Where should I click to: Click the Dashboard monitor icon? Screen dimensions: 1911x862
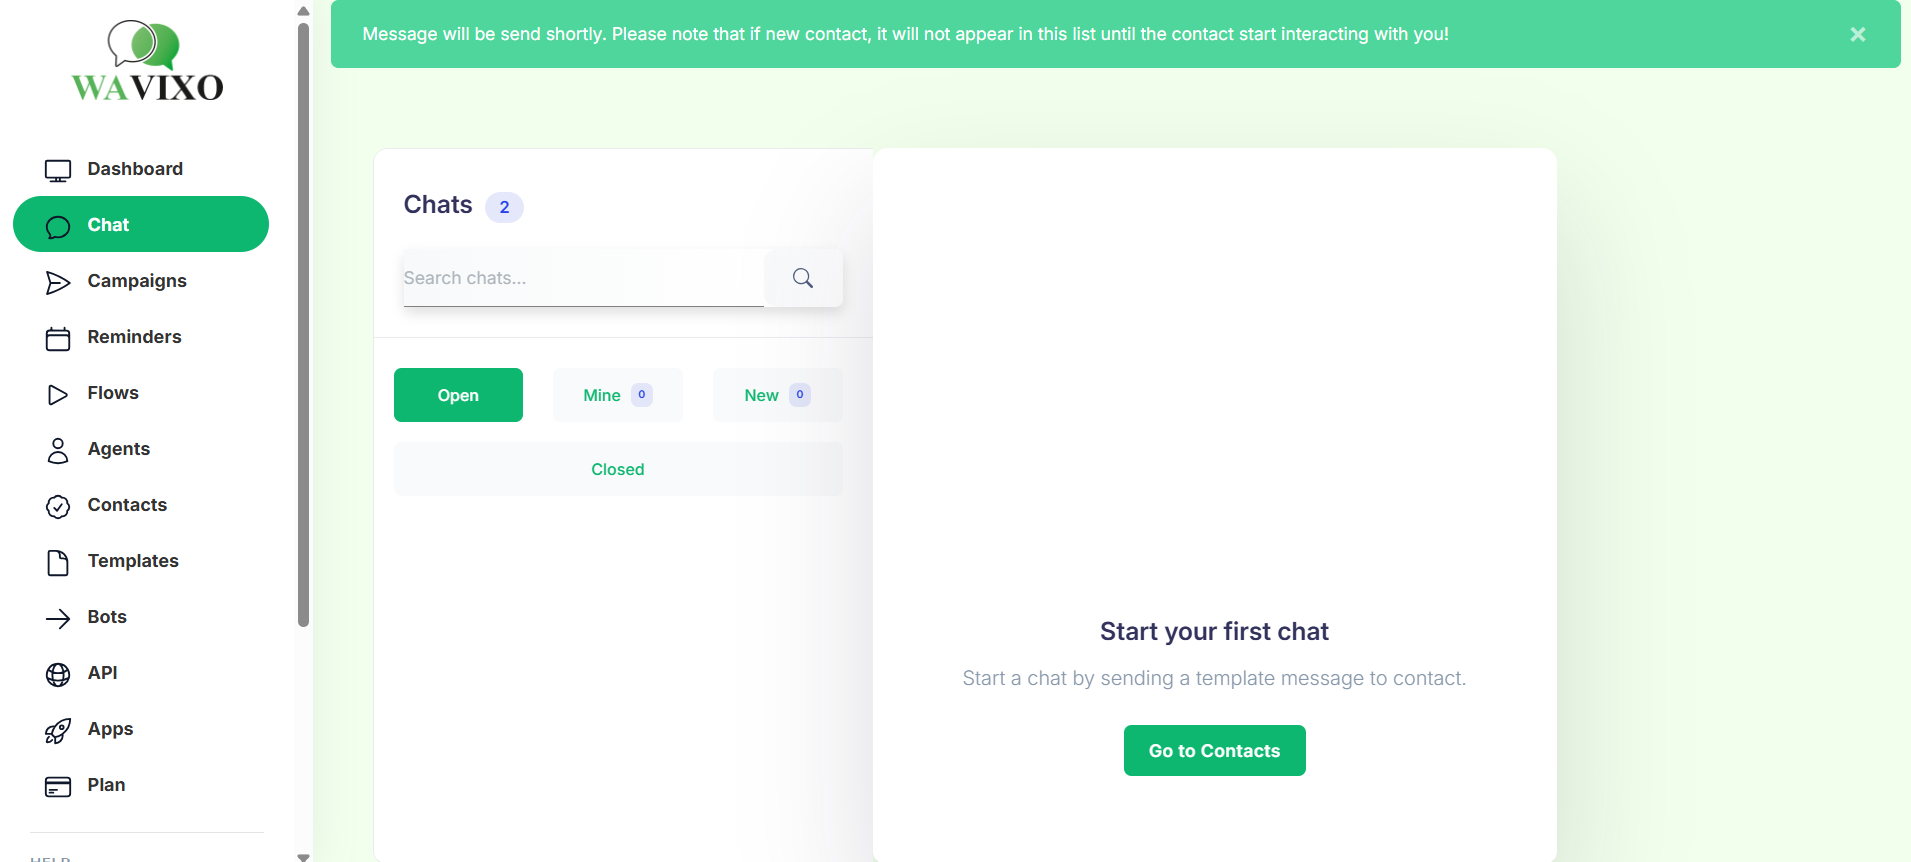(58, 171)
